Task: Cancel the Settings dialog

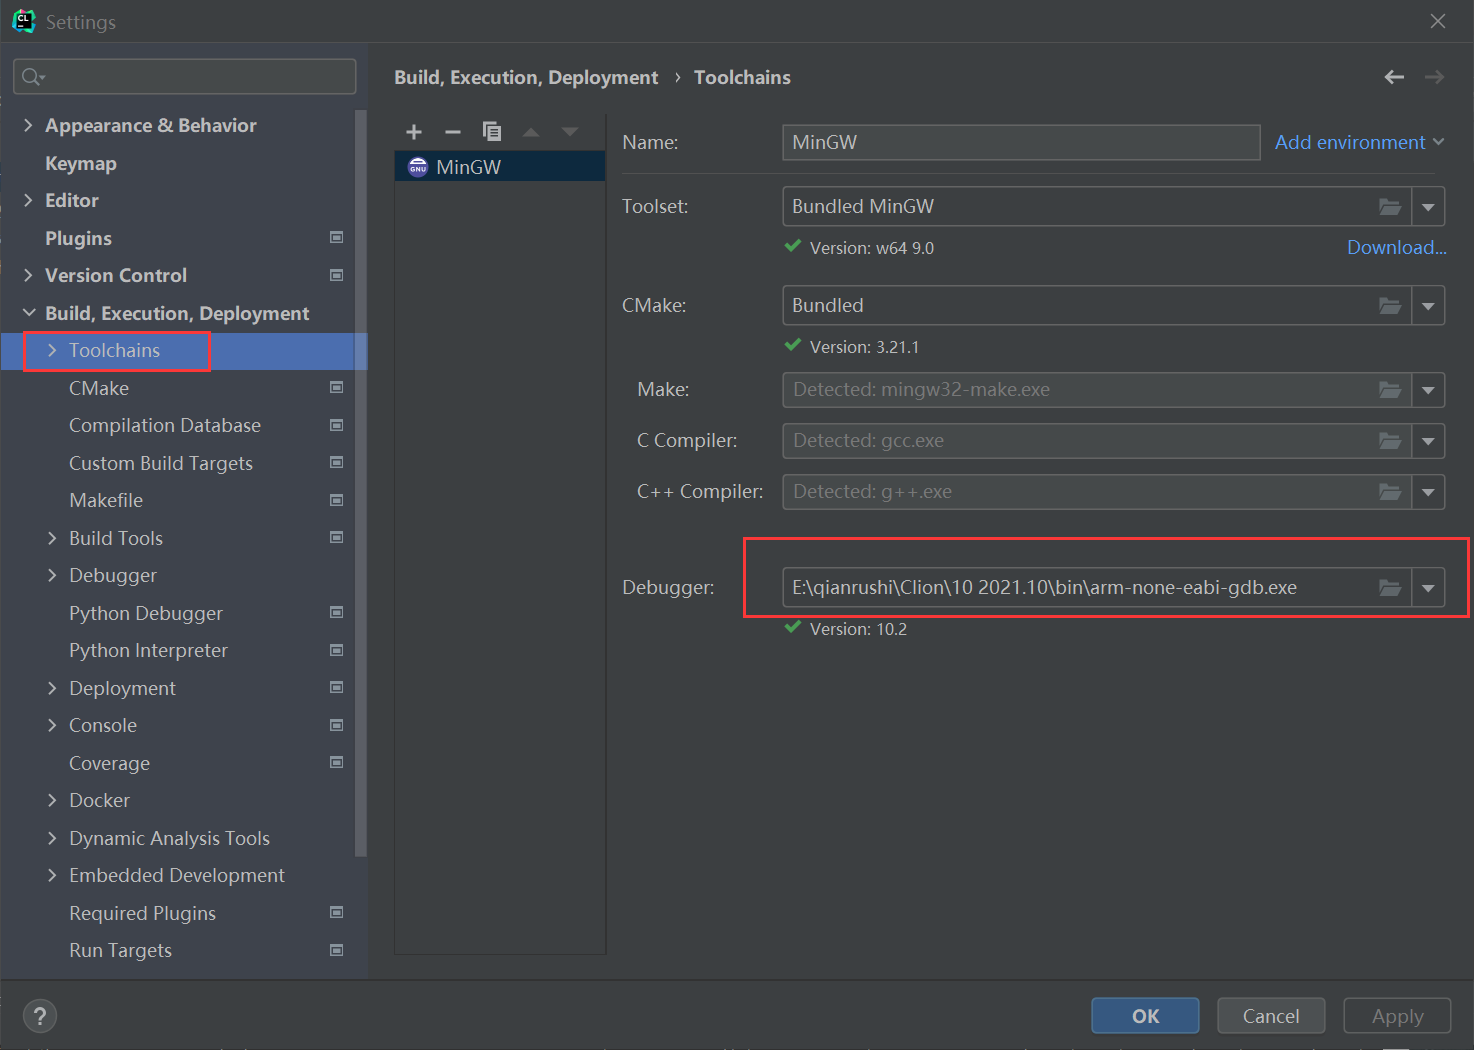Action: pyautogui.click(x=1271, y=1016)
